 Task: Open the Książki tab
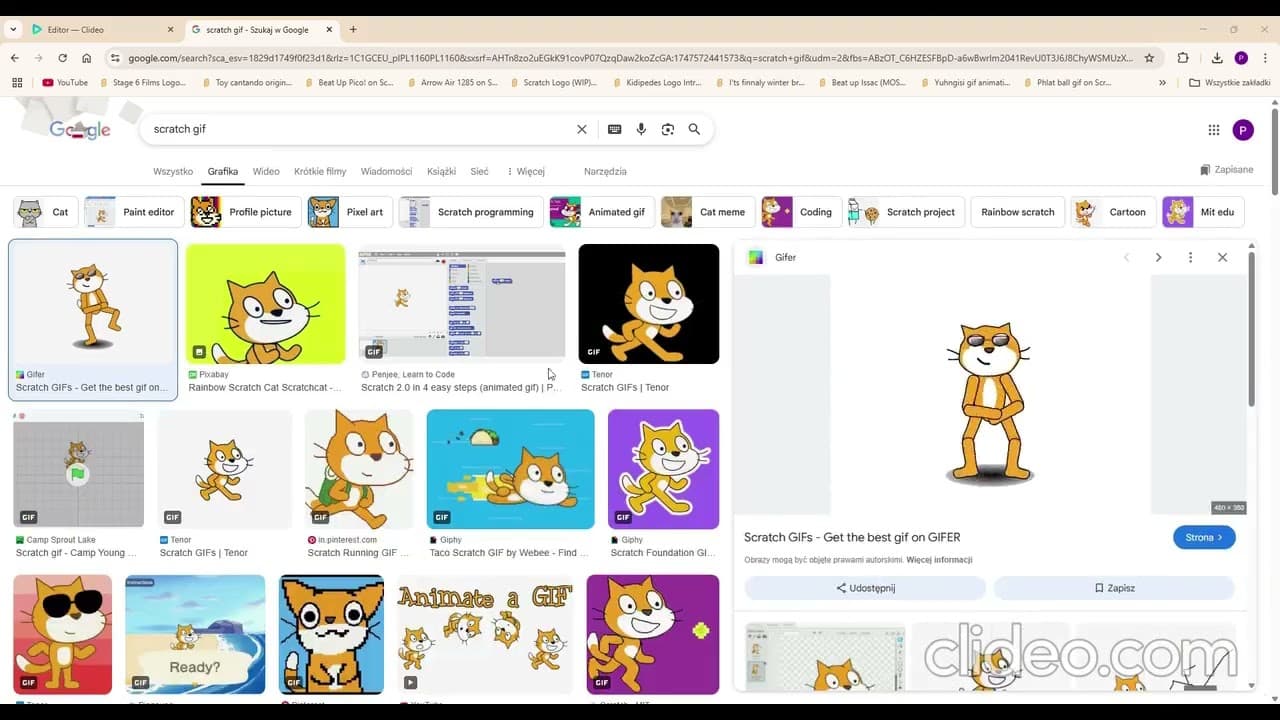[x=441, y=171]
